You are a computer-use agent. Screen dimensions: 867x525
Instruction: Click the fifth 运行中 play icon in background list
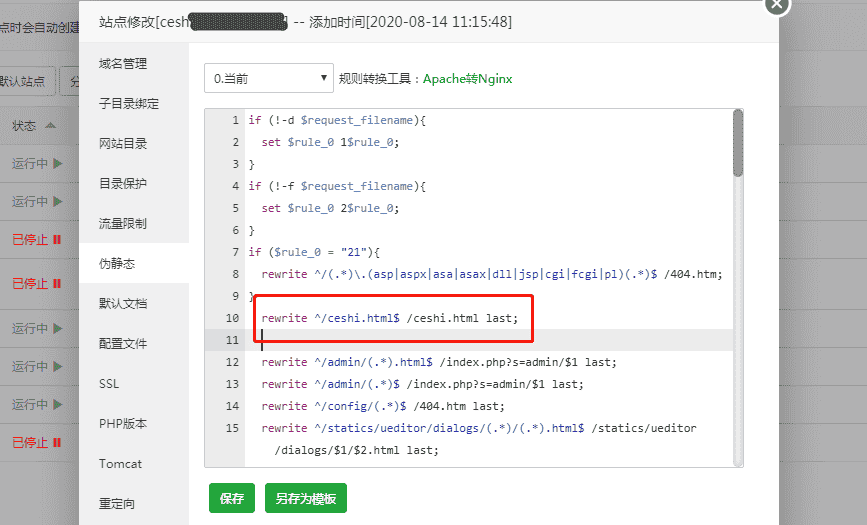pyautogui.click(x=58, y=404)
